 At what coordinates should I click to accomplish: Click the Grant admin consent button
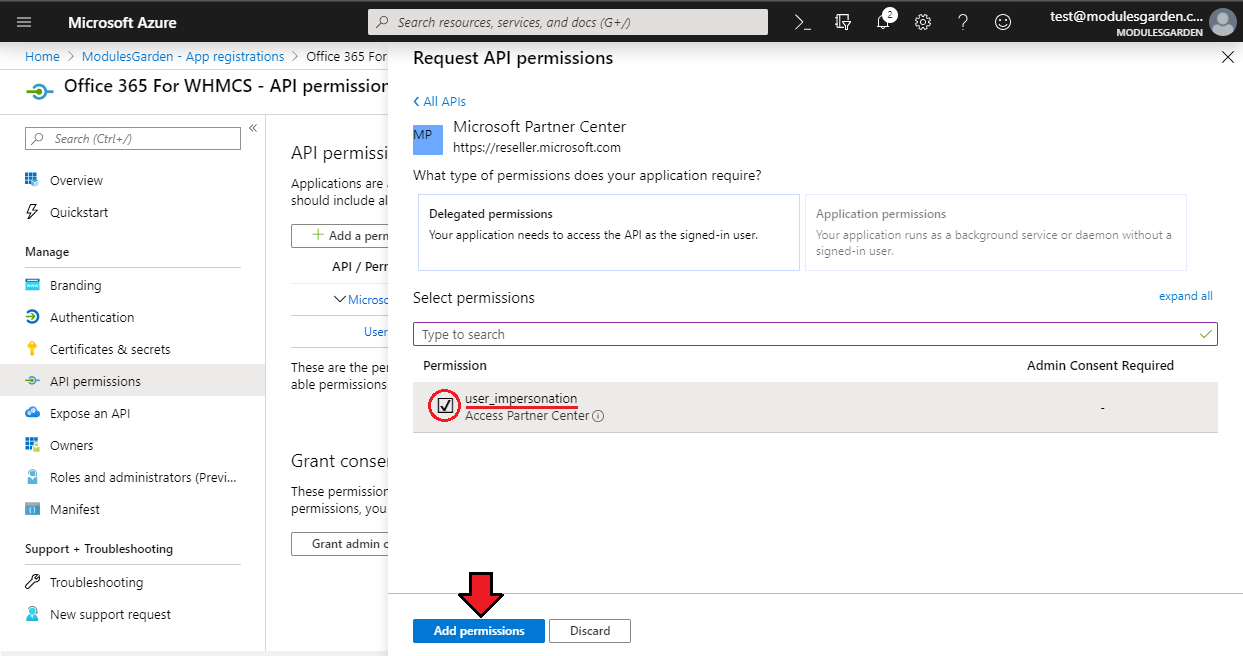click(340, 543)
